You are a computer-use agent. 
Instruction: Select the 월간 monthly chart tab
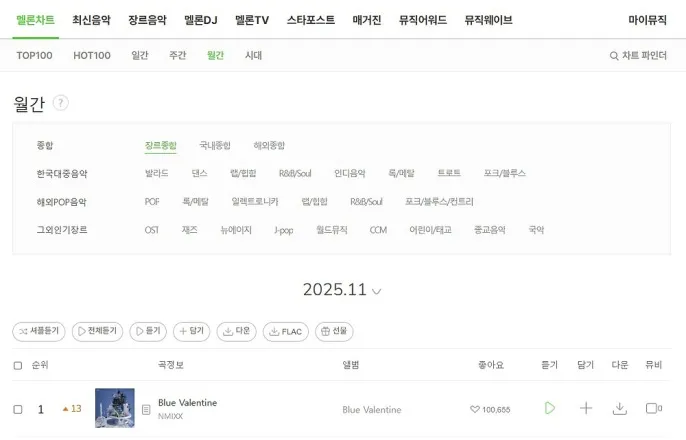coord(215,56)
